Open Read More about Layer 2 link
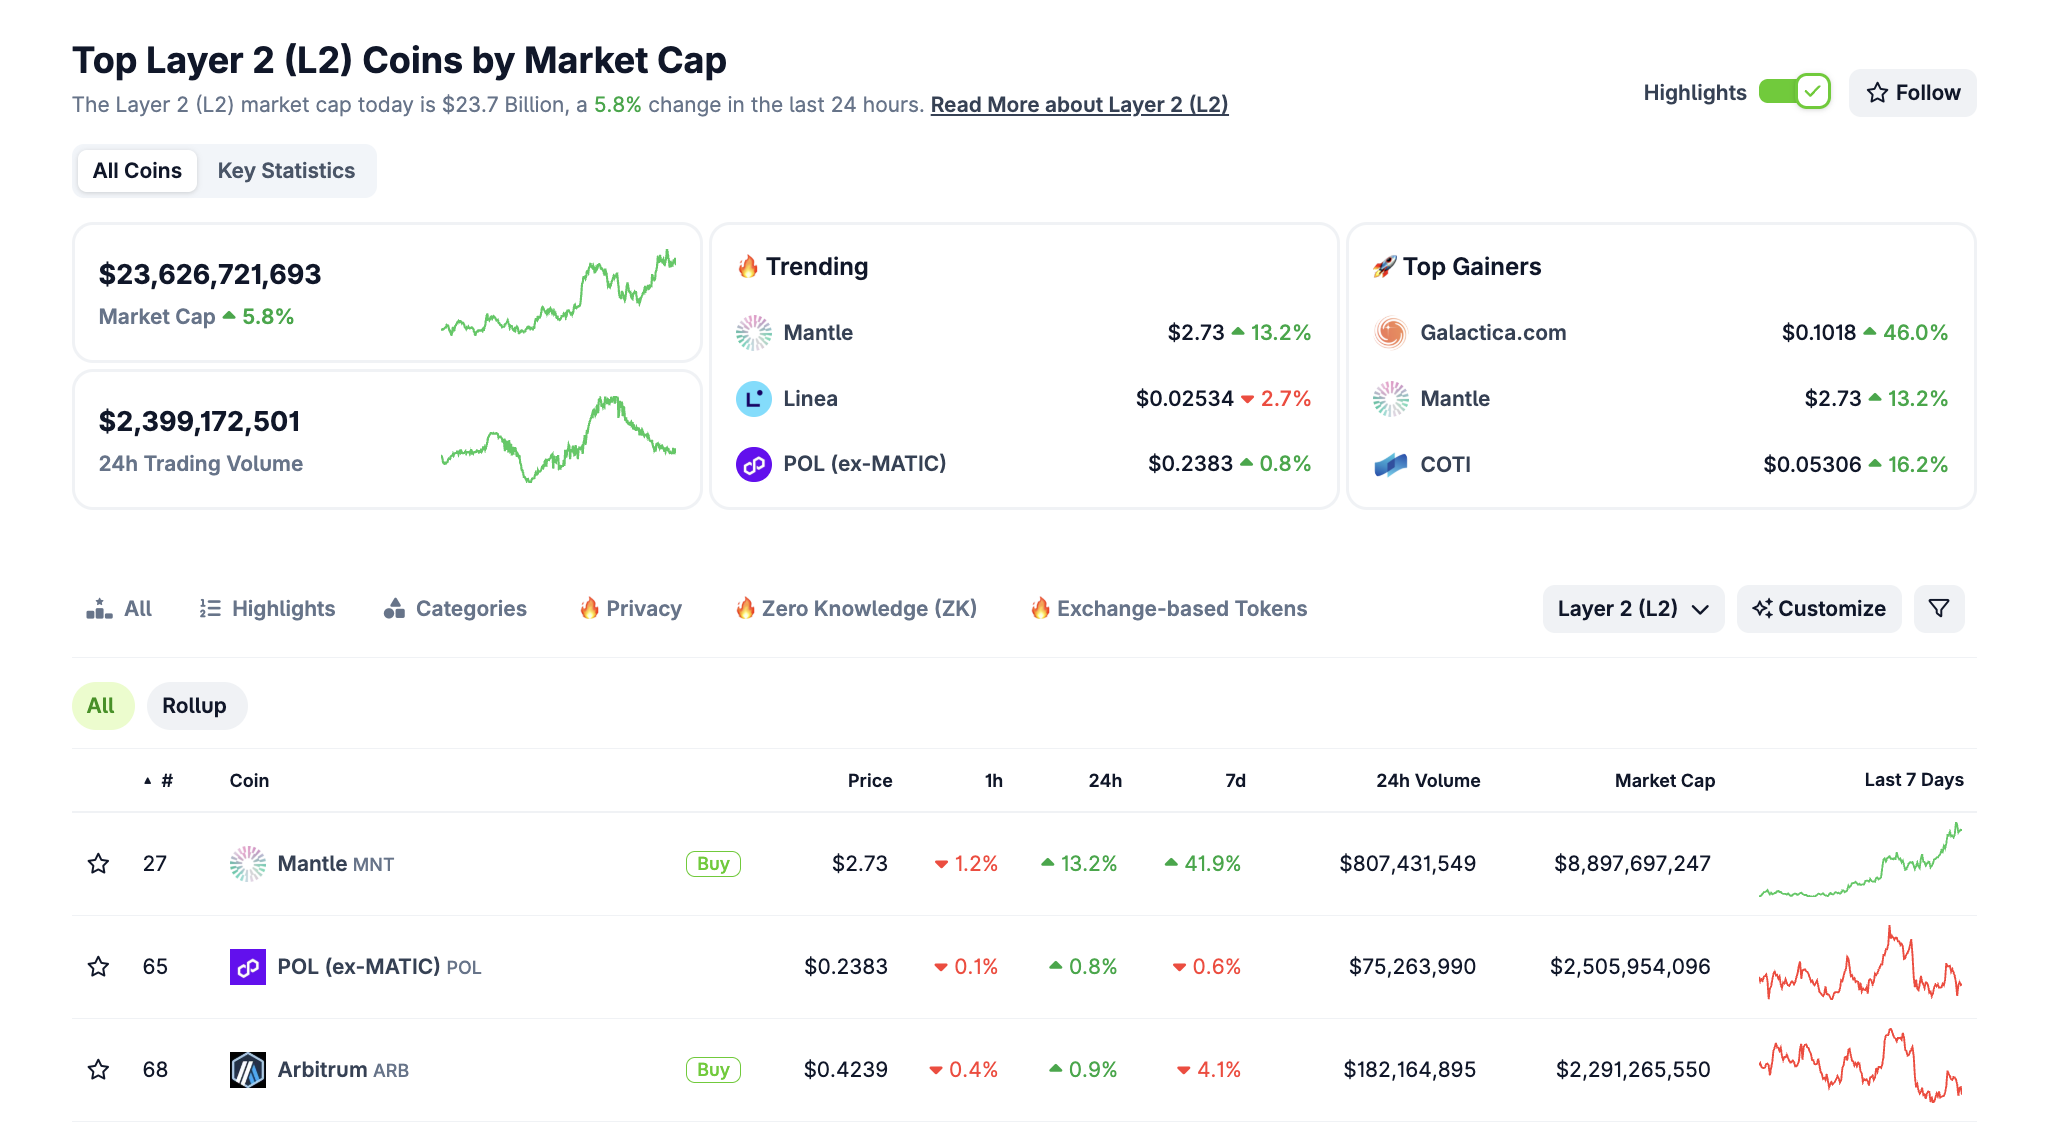The width and height of the screenshot is (2064, 1122). click(x=1078, y=104)
